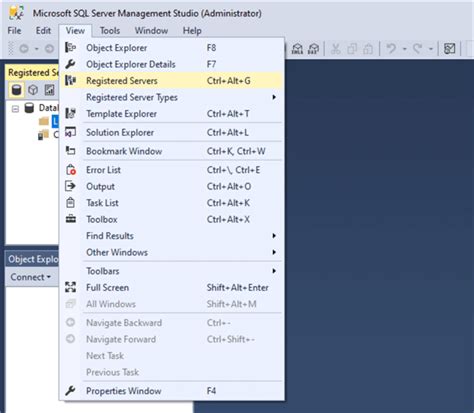Viewport: 474px width, 413px height.
Task: Open the Window menu
Action: pyautogui.click(x=151, y=31)
